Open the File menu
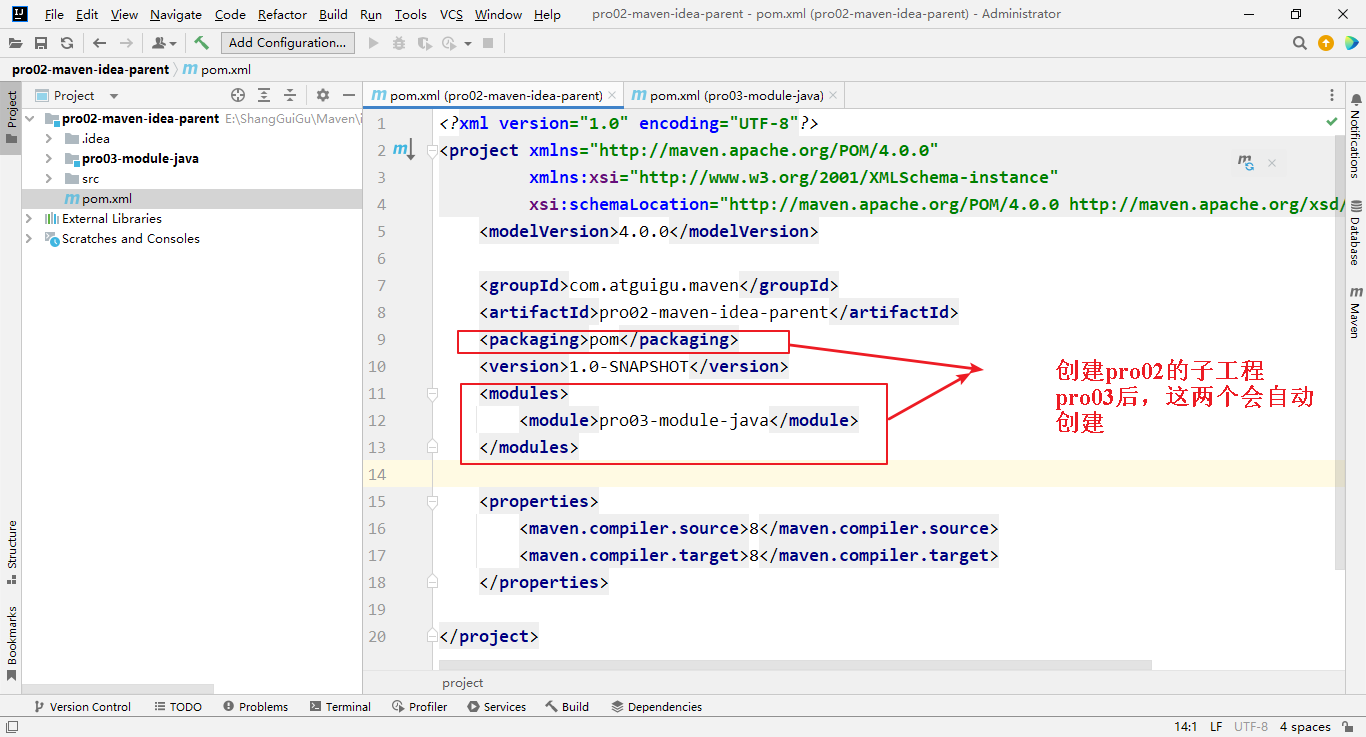This screenshot has height=737, width=1366. tap(54, 14)
